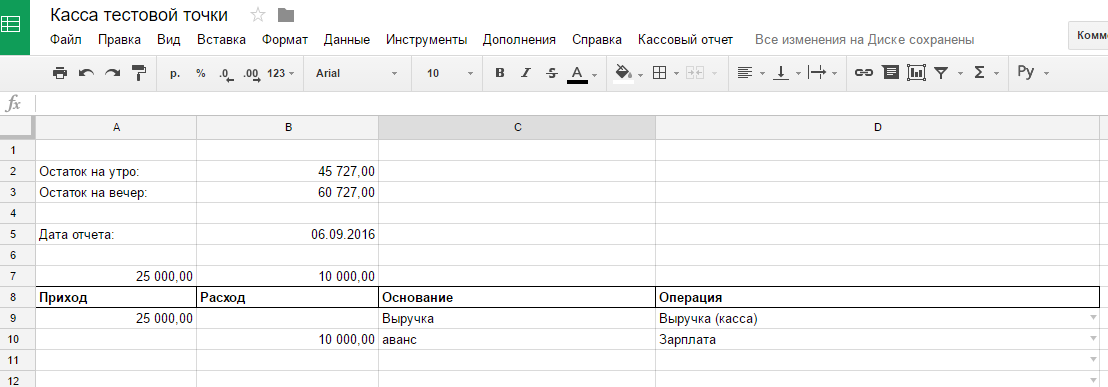Select the "Выручка" cell in column C
The image size is (1108, 387).
pyautogui.click(x=517, y=318)
